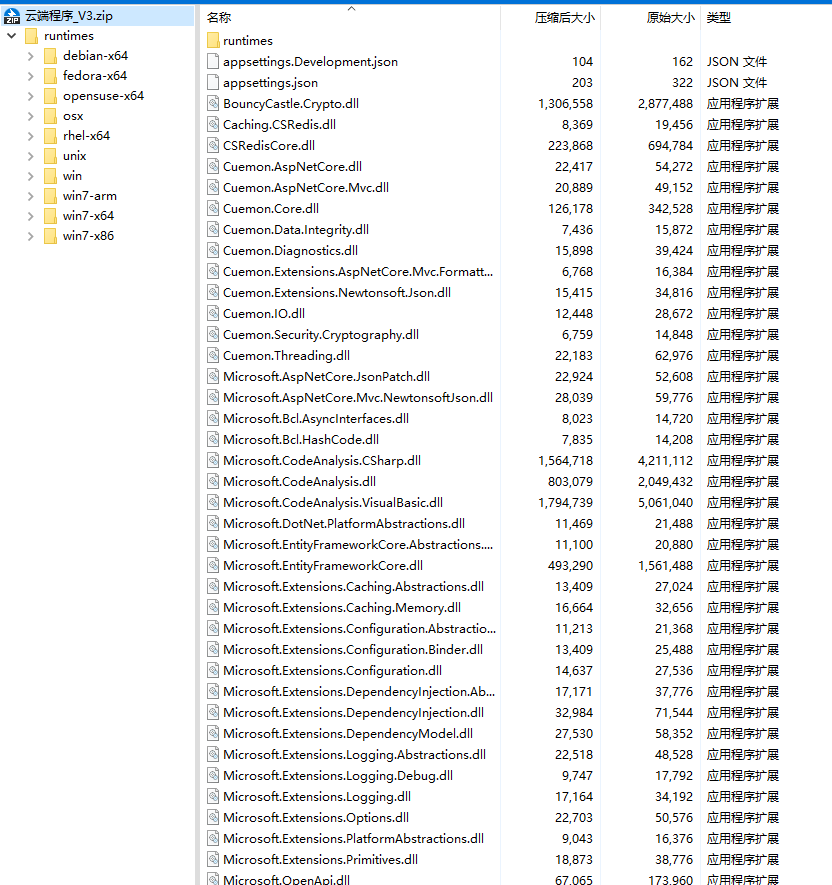Select file Microsoft.AspNetCore.JsonPatch.dll
Image resolution: width=832 pixels, height=885 pixels.
(326, 376)
